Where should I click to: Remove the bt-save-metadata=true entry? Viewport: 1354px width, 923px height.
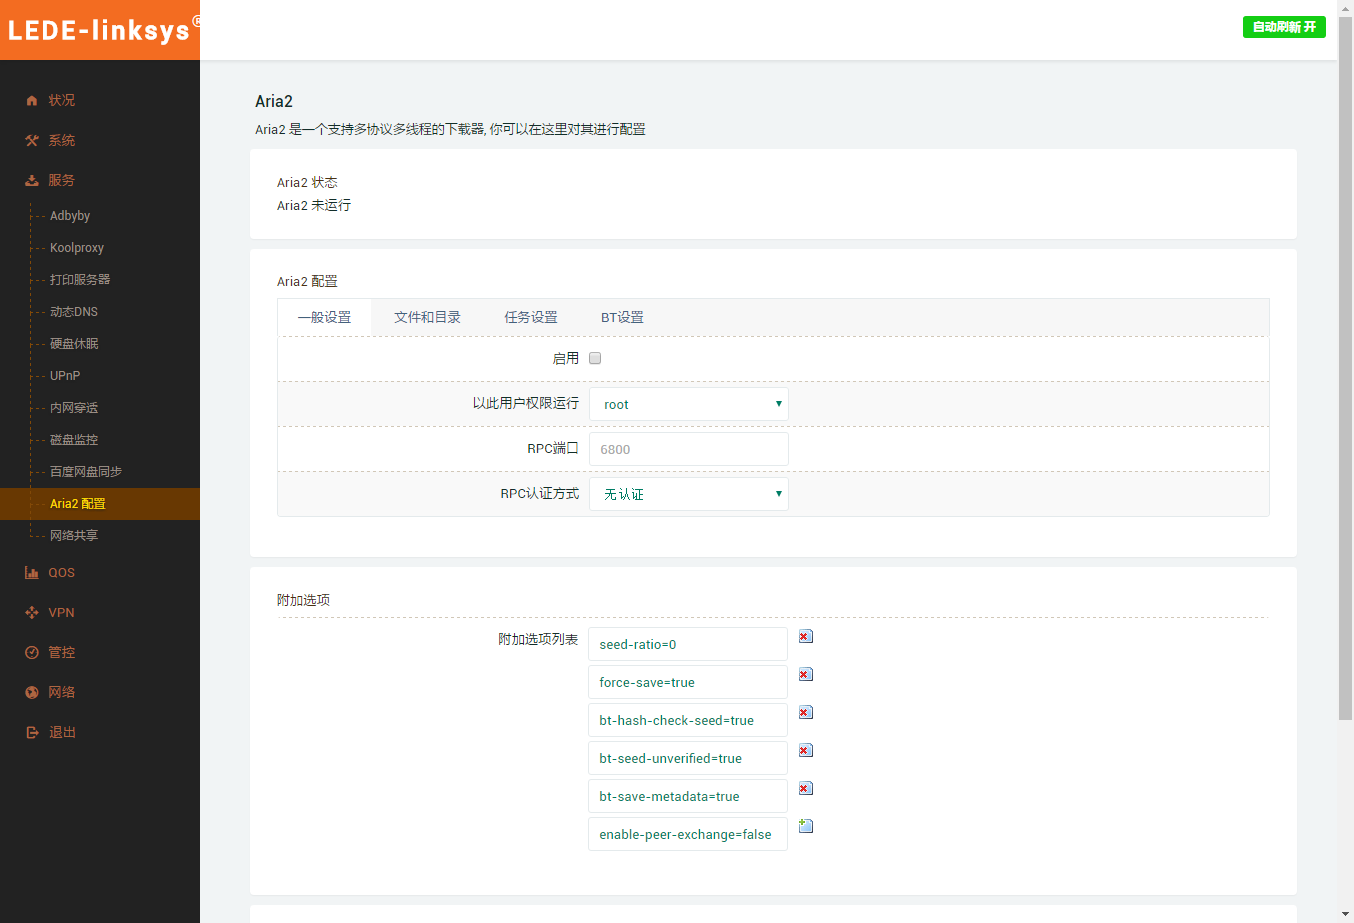806,789
